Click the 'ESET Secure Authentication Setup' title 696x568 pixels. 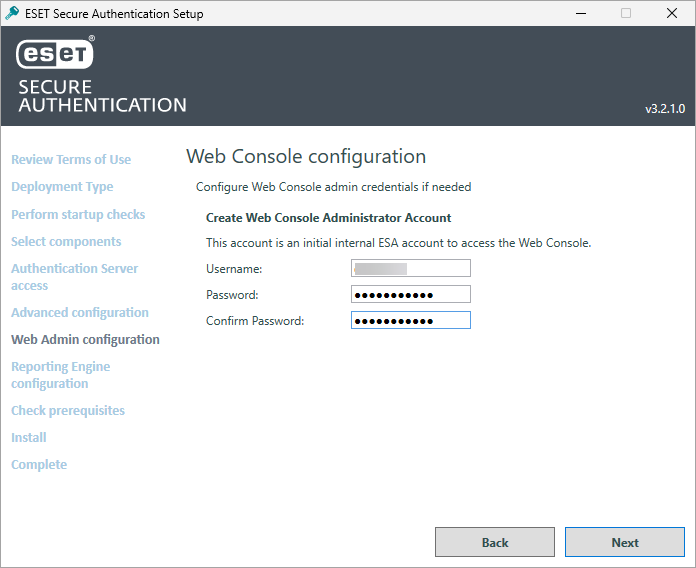[114, 14]
